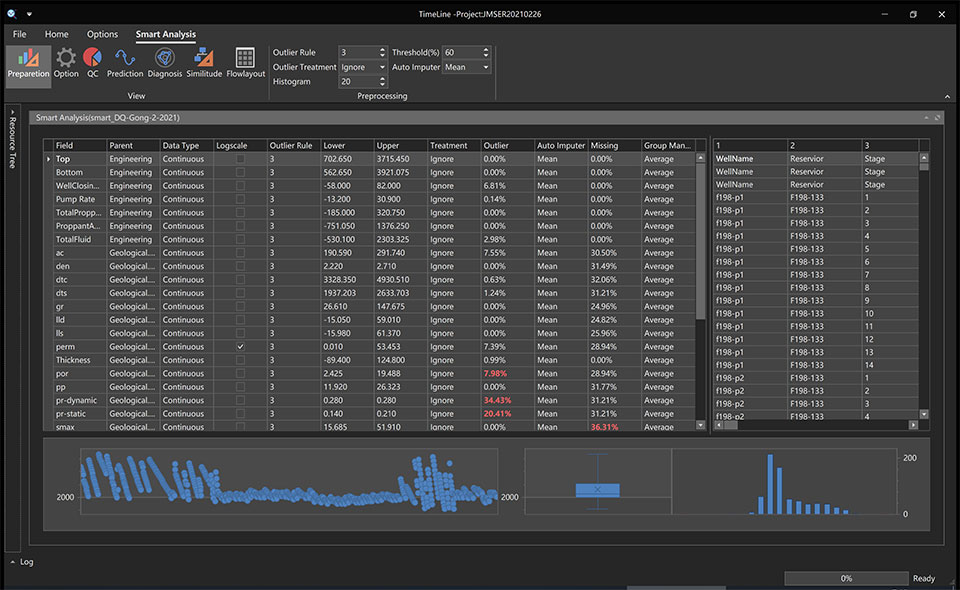
Task: Click the pin icon on Smart Analysis panel header
Action: (x=926, y=118)
